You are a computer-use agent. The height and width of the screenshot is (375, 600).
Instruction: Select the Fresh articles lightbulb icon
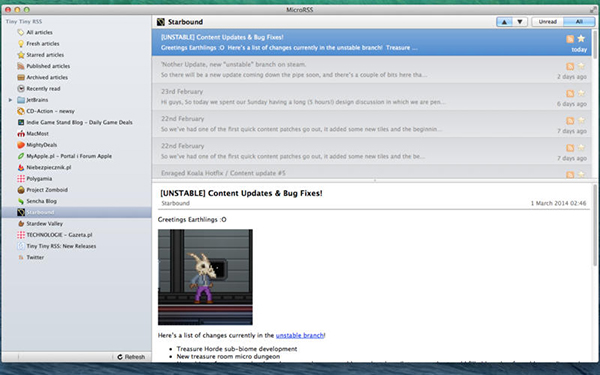tap(21, 44)
